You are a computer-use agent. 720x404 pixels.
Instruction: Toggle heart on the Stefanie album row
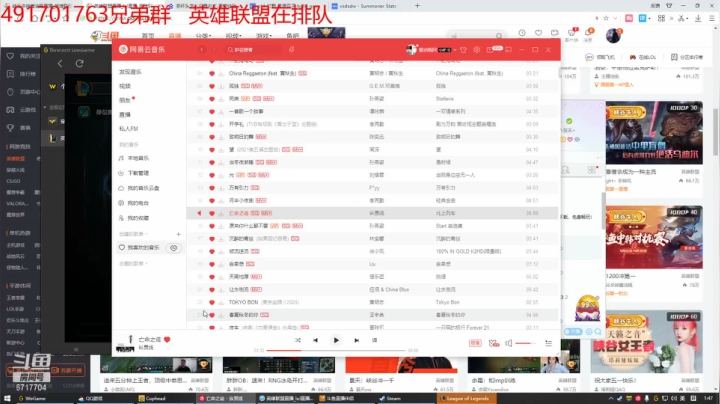coord(212,99)
